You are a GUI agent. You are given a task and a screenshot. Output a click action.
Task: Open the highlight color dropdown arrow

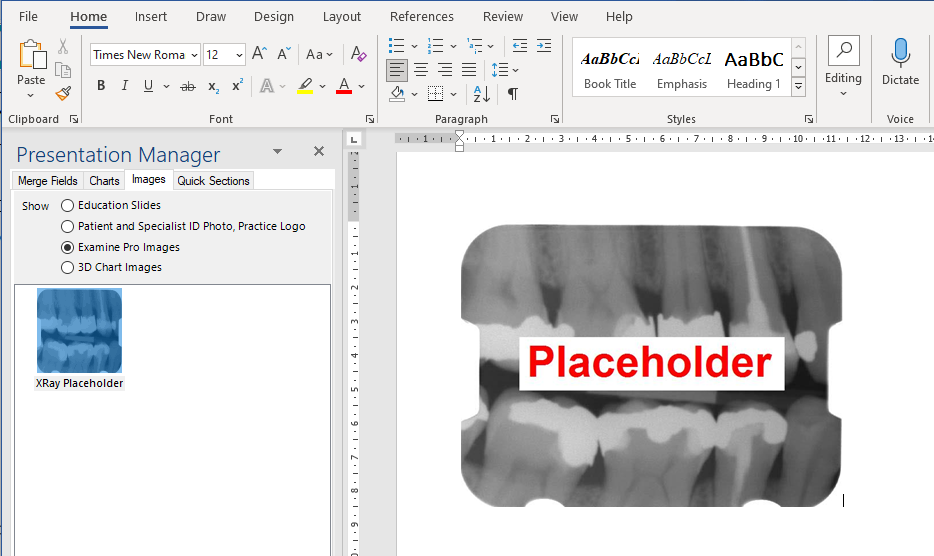point(322,86)
